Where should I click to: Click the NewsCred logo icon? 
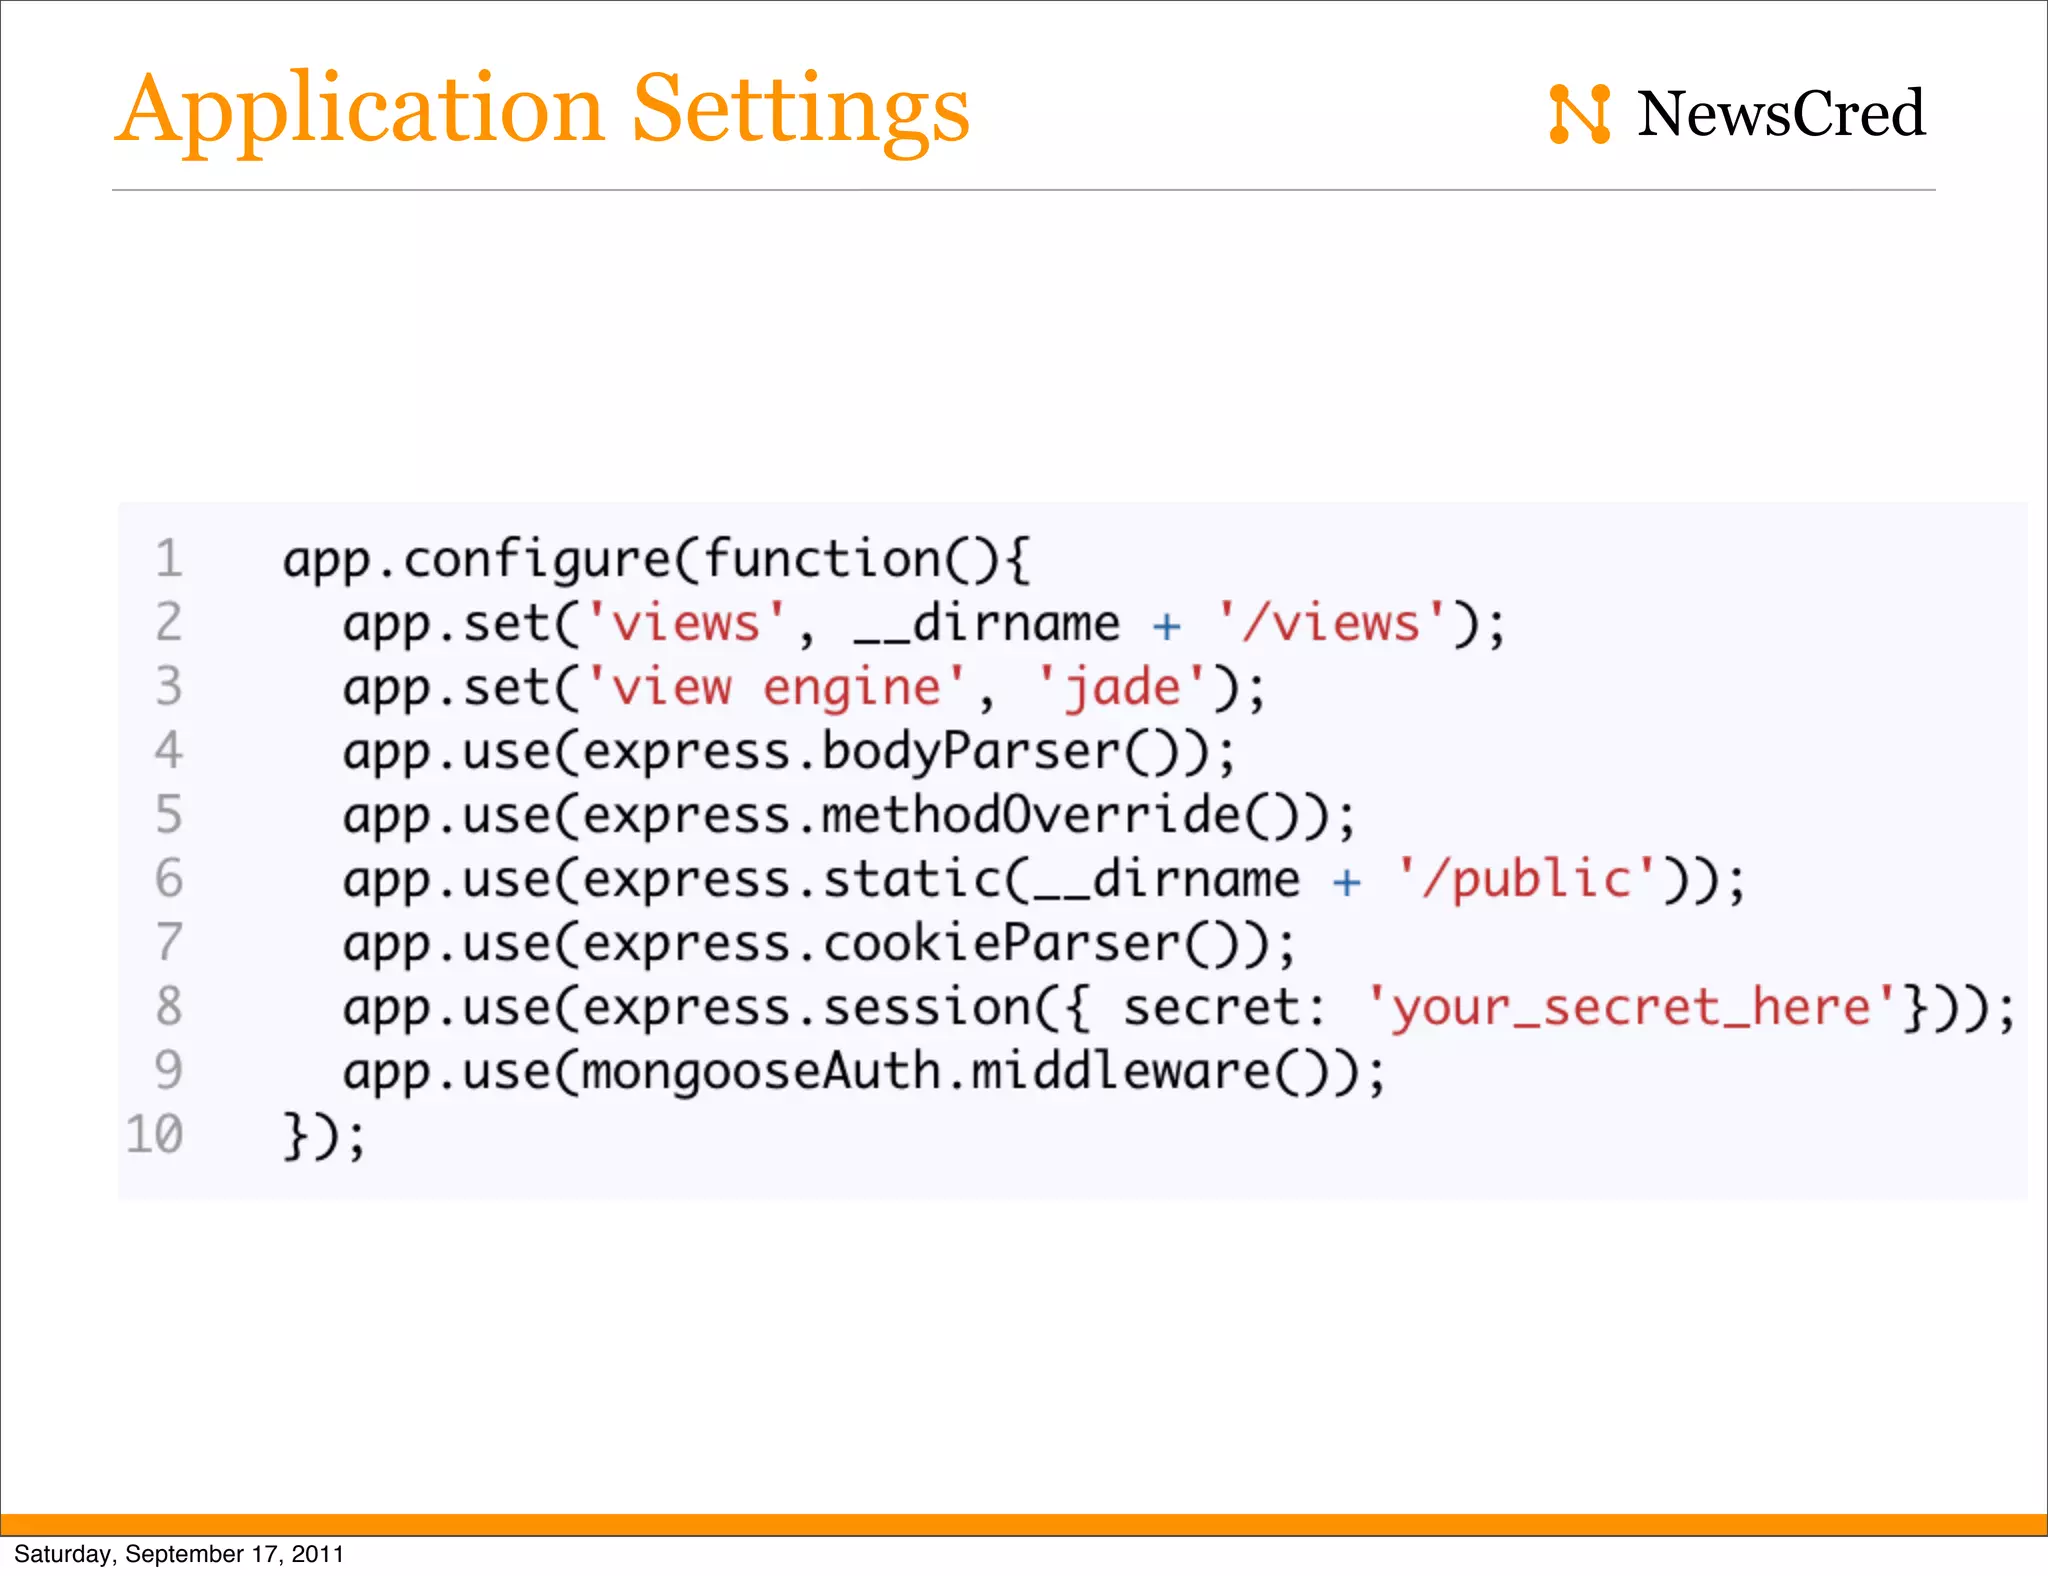coord(1579,114)
